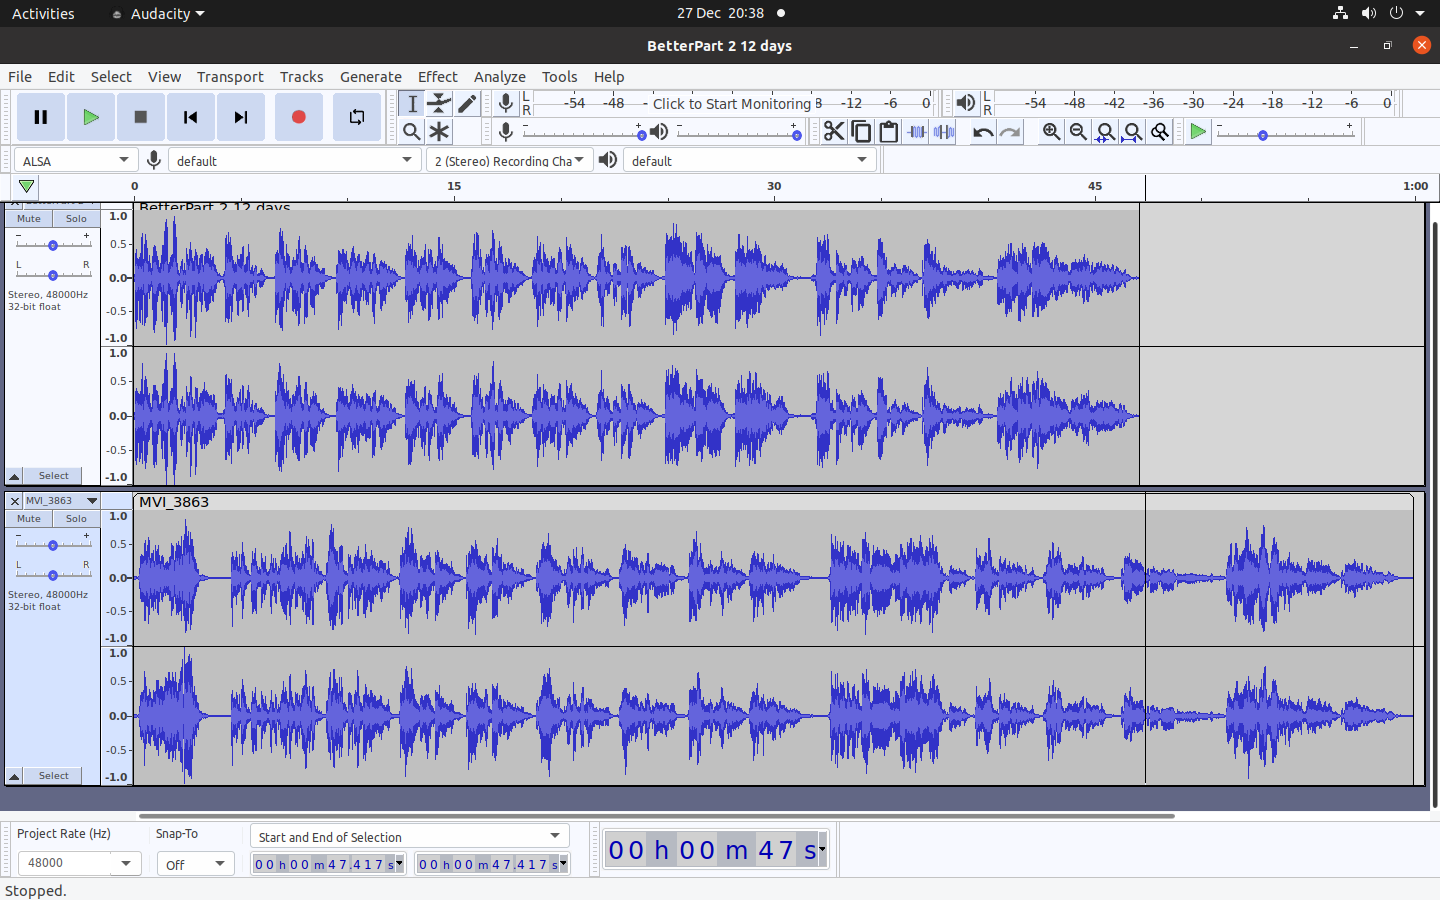Click to Start Monitoring recording meter

point(731,104)
